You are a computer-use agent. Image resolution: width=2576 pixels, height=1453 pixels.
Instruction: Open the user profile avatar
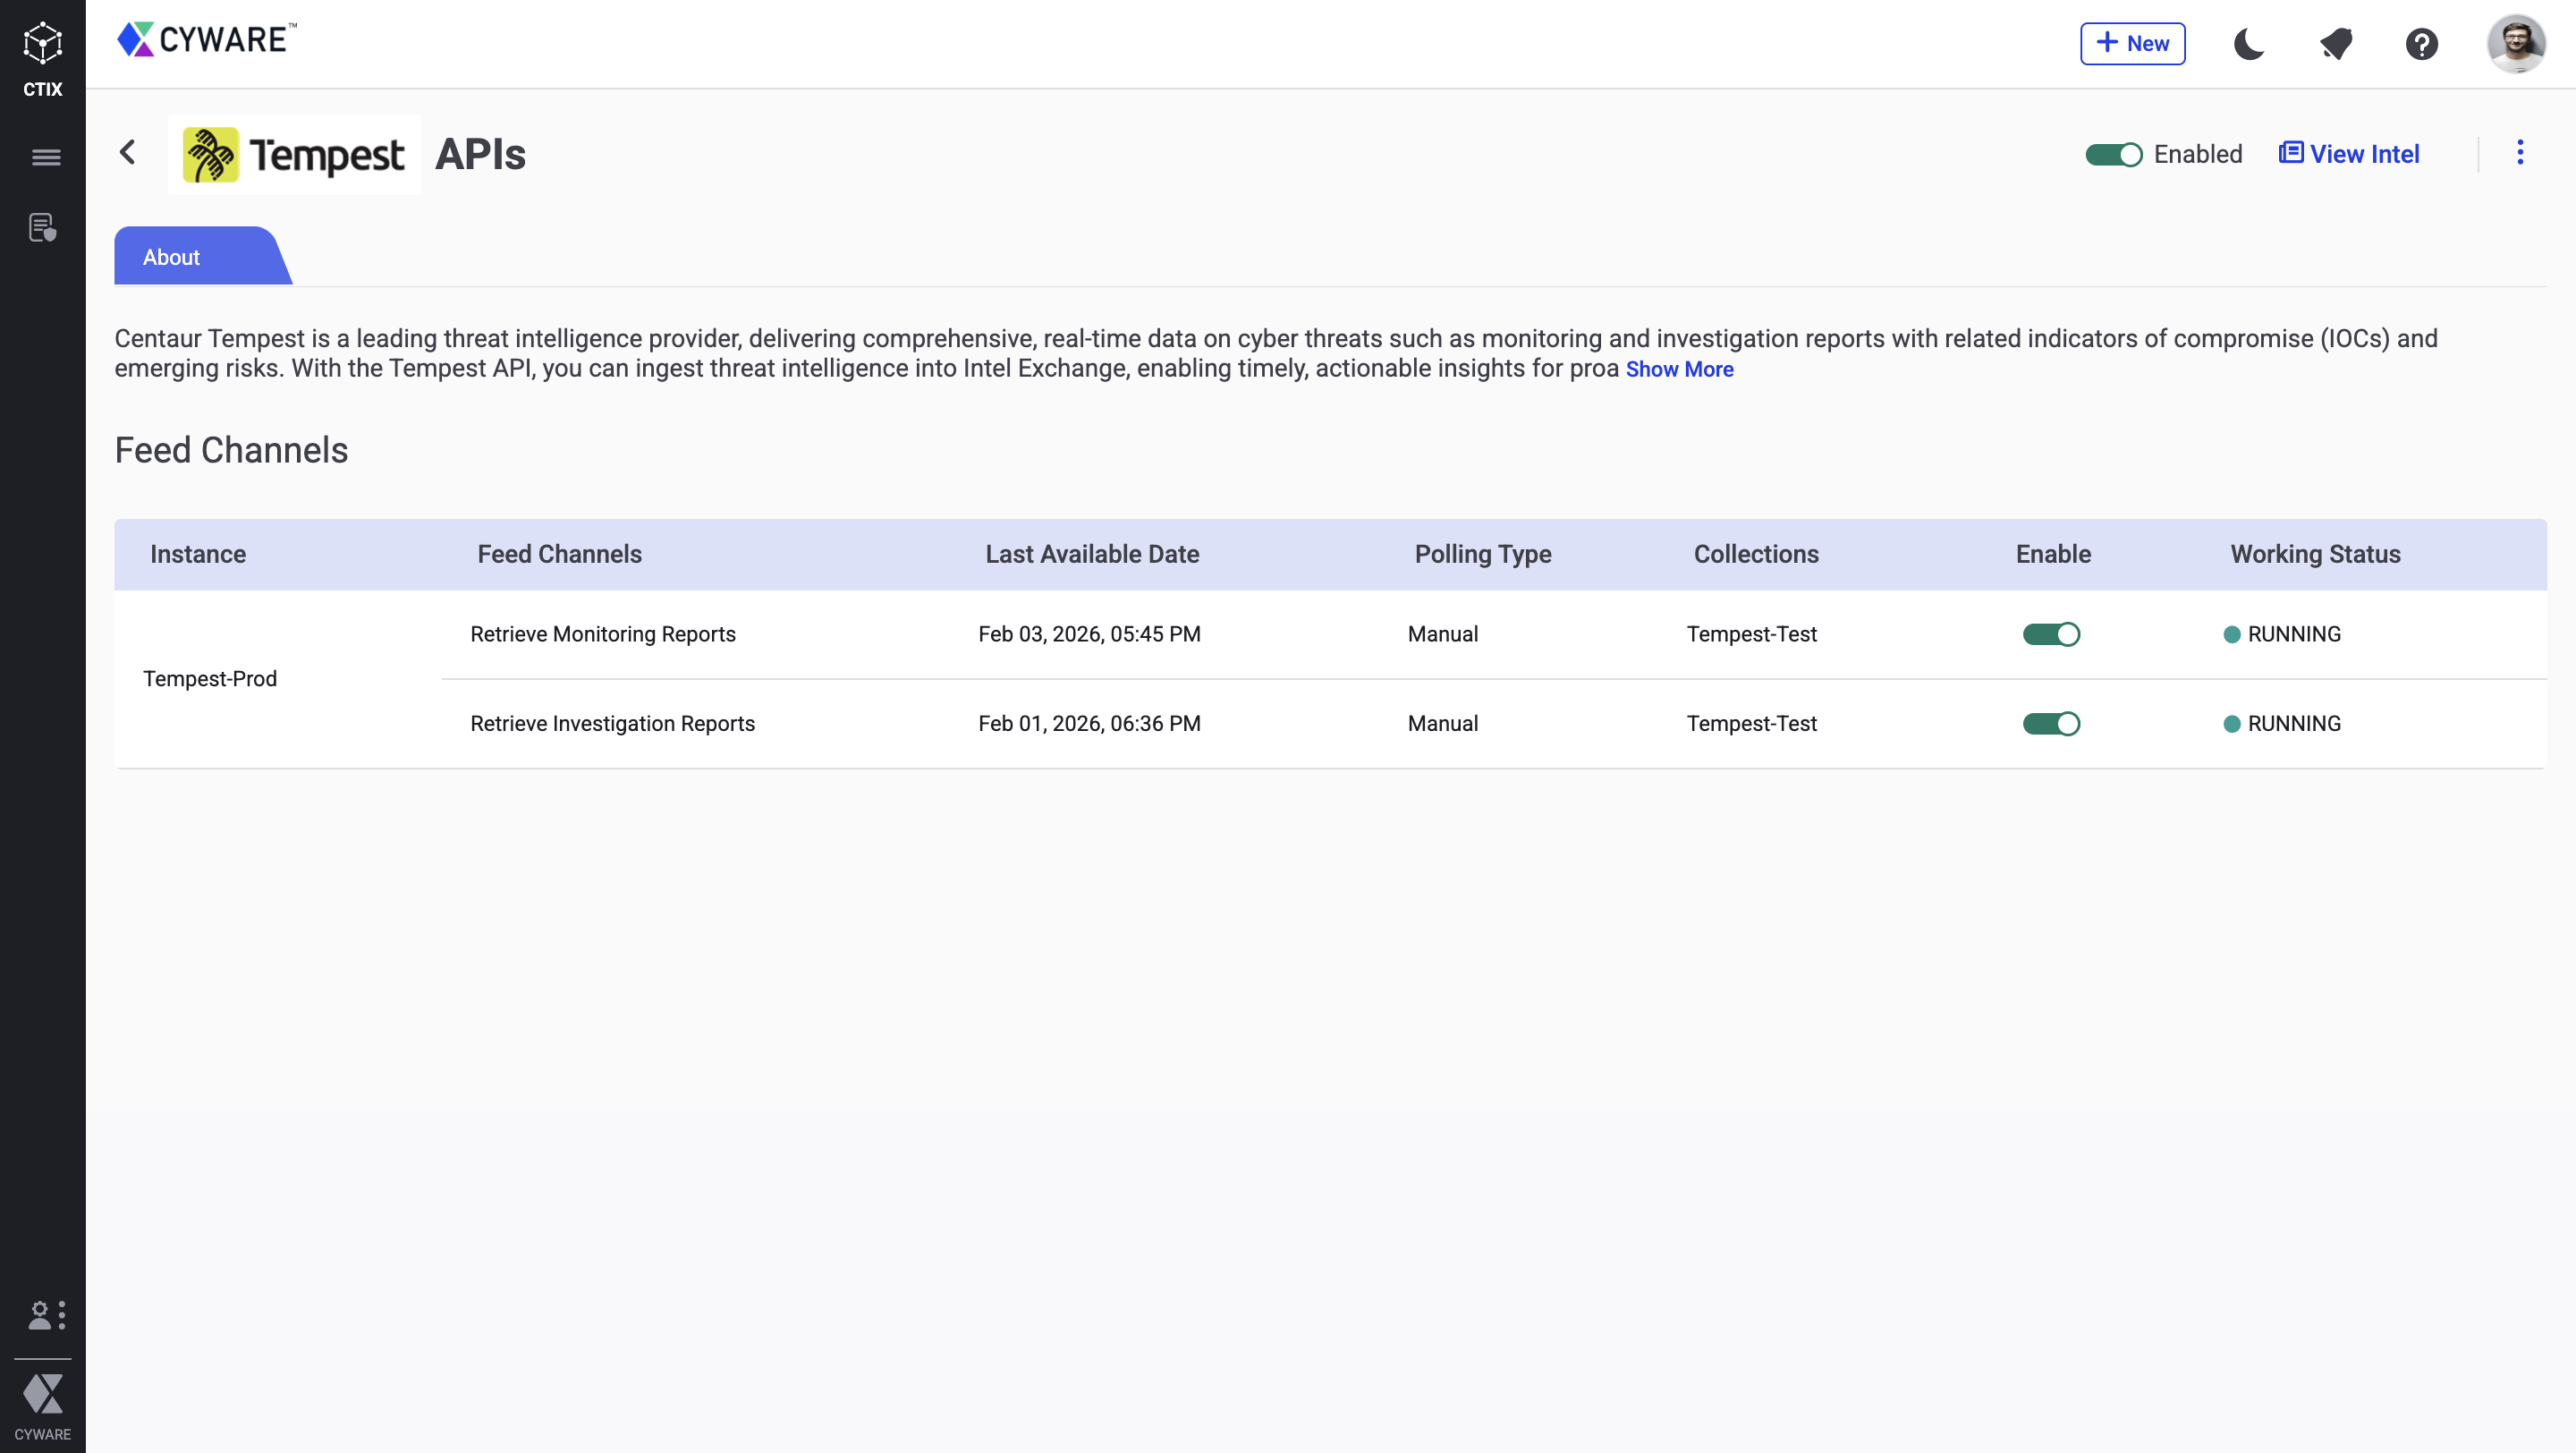point(2516,44)
